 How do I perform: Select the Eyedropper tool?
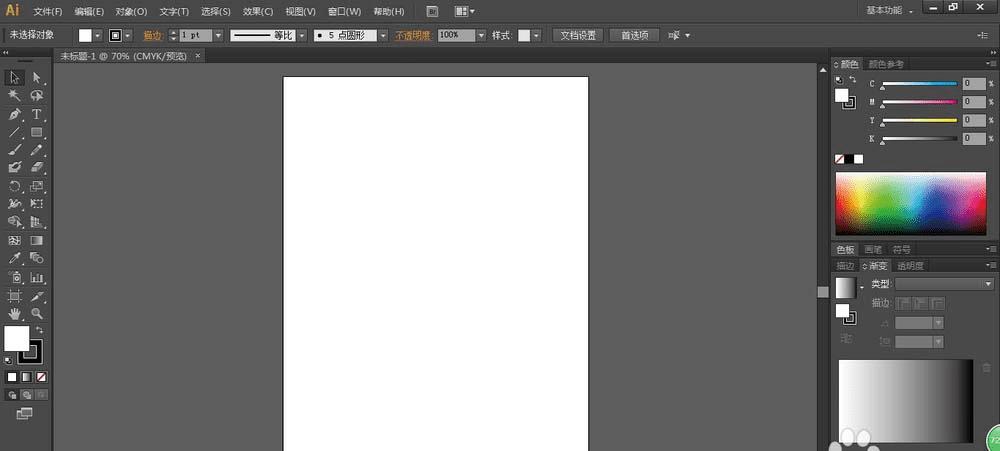15,258
